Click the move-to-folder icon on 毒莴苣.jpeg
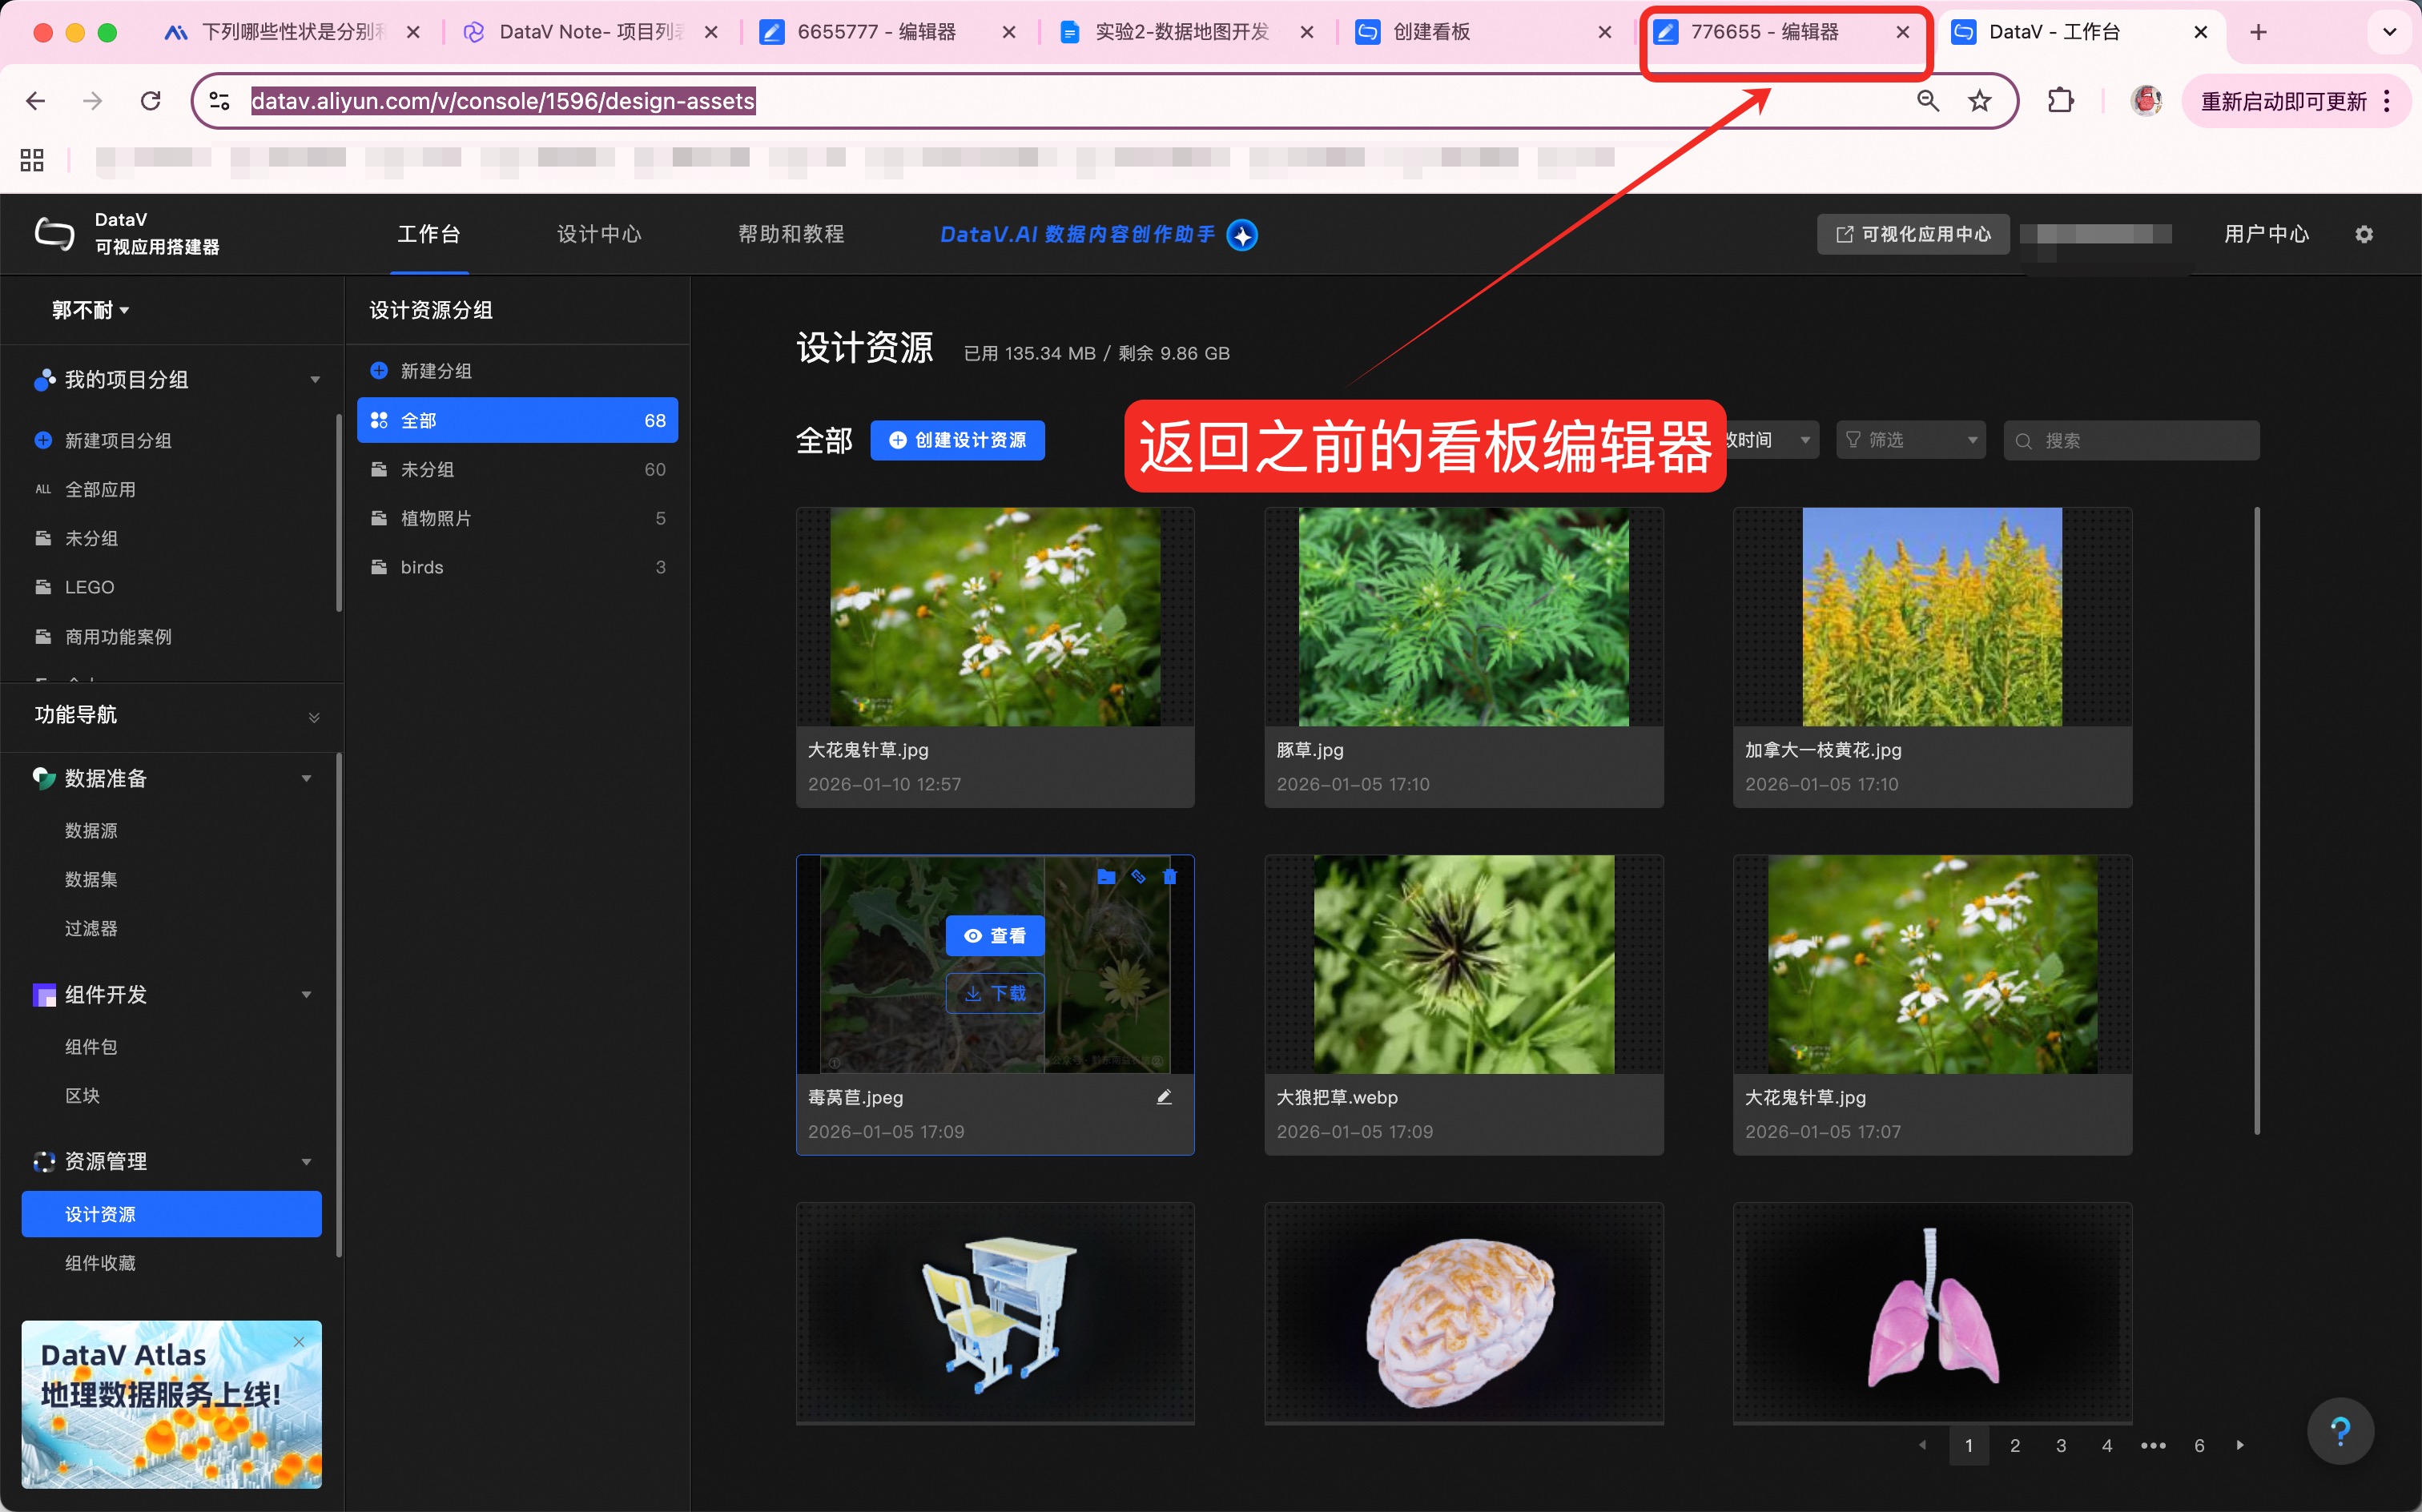This screenshot has width=2422, height=1512. click(x=1106, y=877)
